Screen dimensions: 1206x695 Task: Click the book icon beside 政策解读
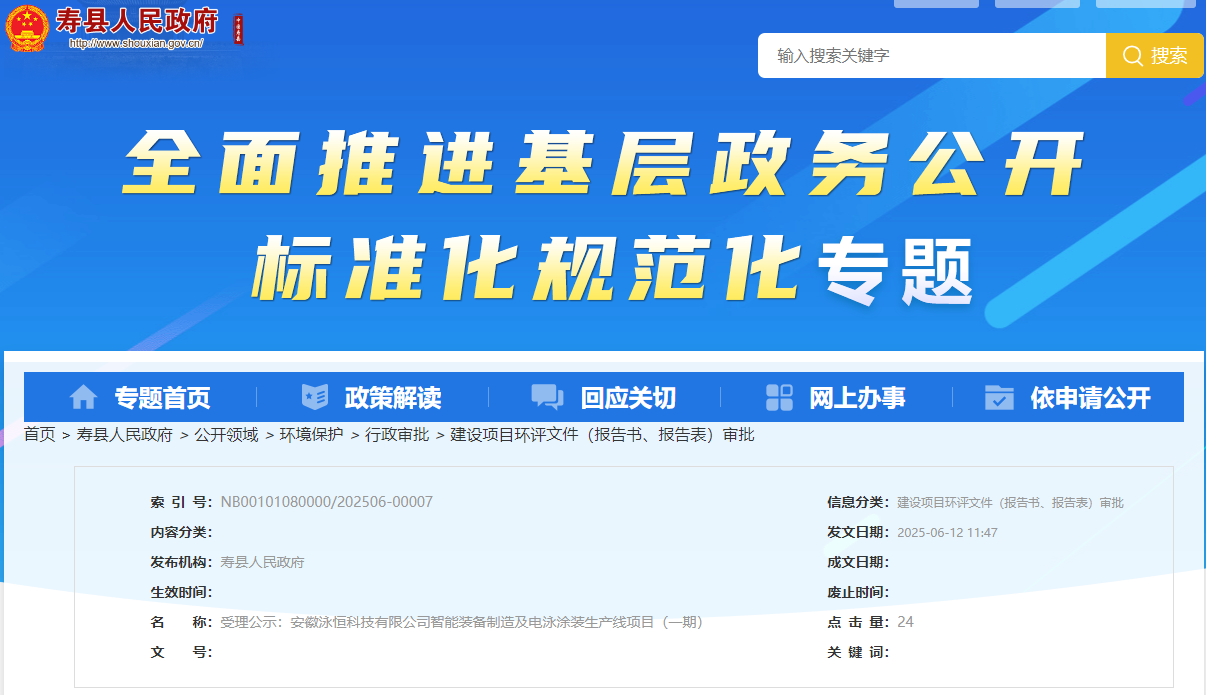314,397
